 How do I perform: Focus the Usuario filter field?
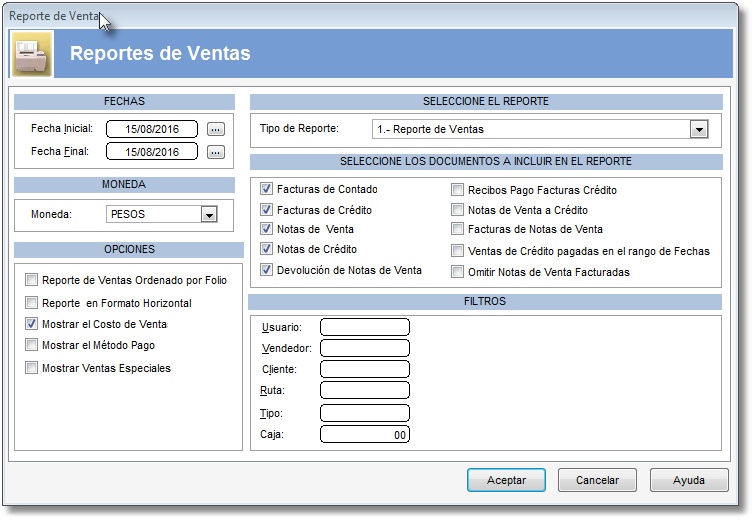[x=365, y=327]
